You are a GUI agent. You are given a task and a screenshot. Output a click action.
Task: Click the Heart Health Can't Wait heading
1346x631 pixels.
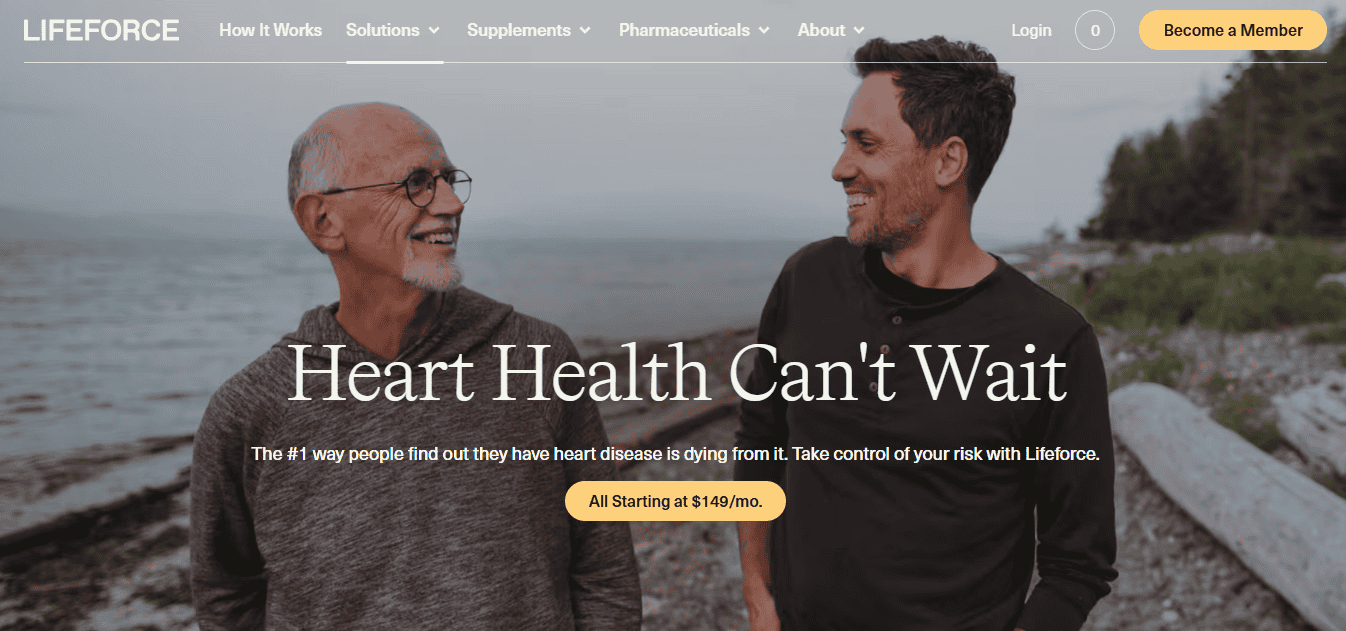[677, 374]
